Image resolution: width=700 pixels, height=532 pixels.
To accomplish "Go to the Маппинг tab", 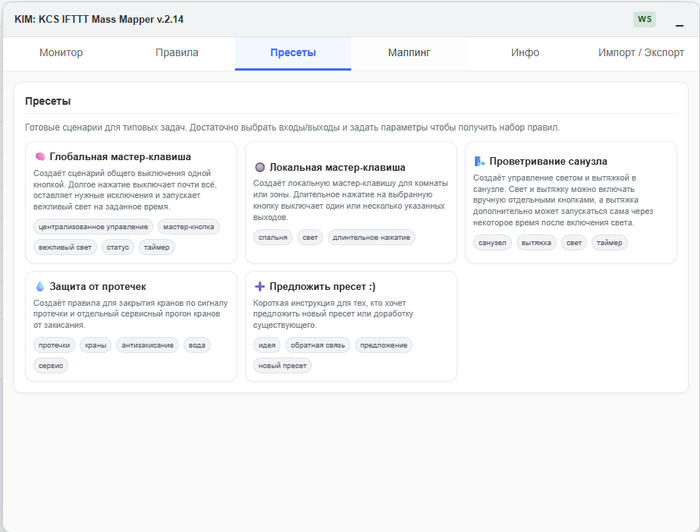I will pyautogui.click(x=409, y=53).
